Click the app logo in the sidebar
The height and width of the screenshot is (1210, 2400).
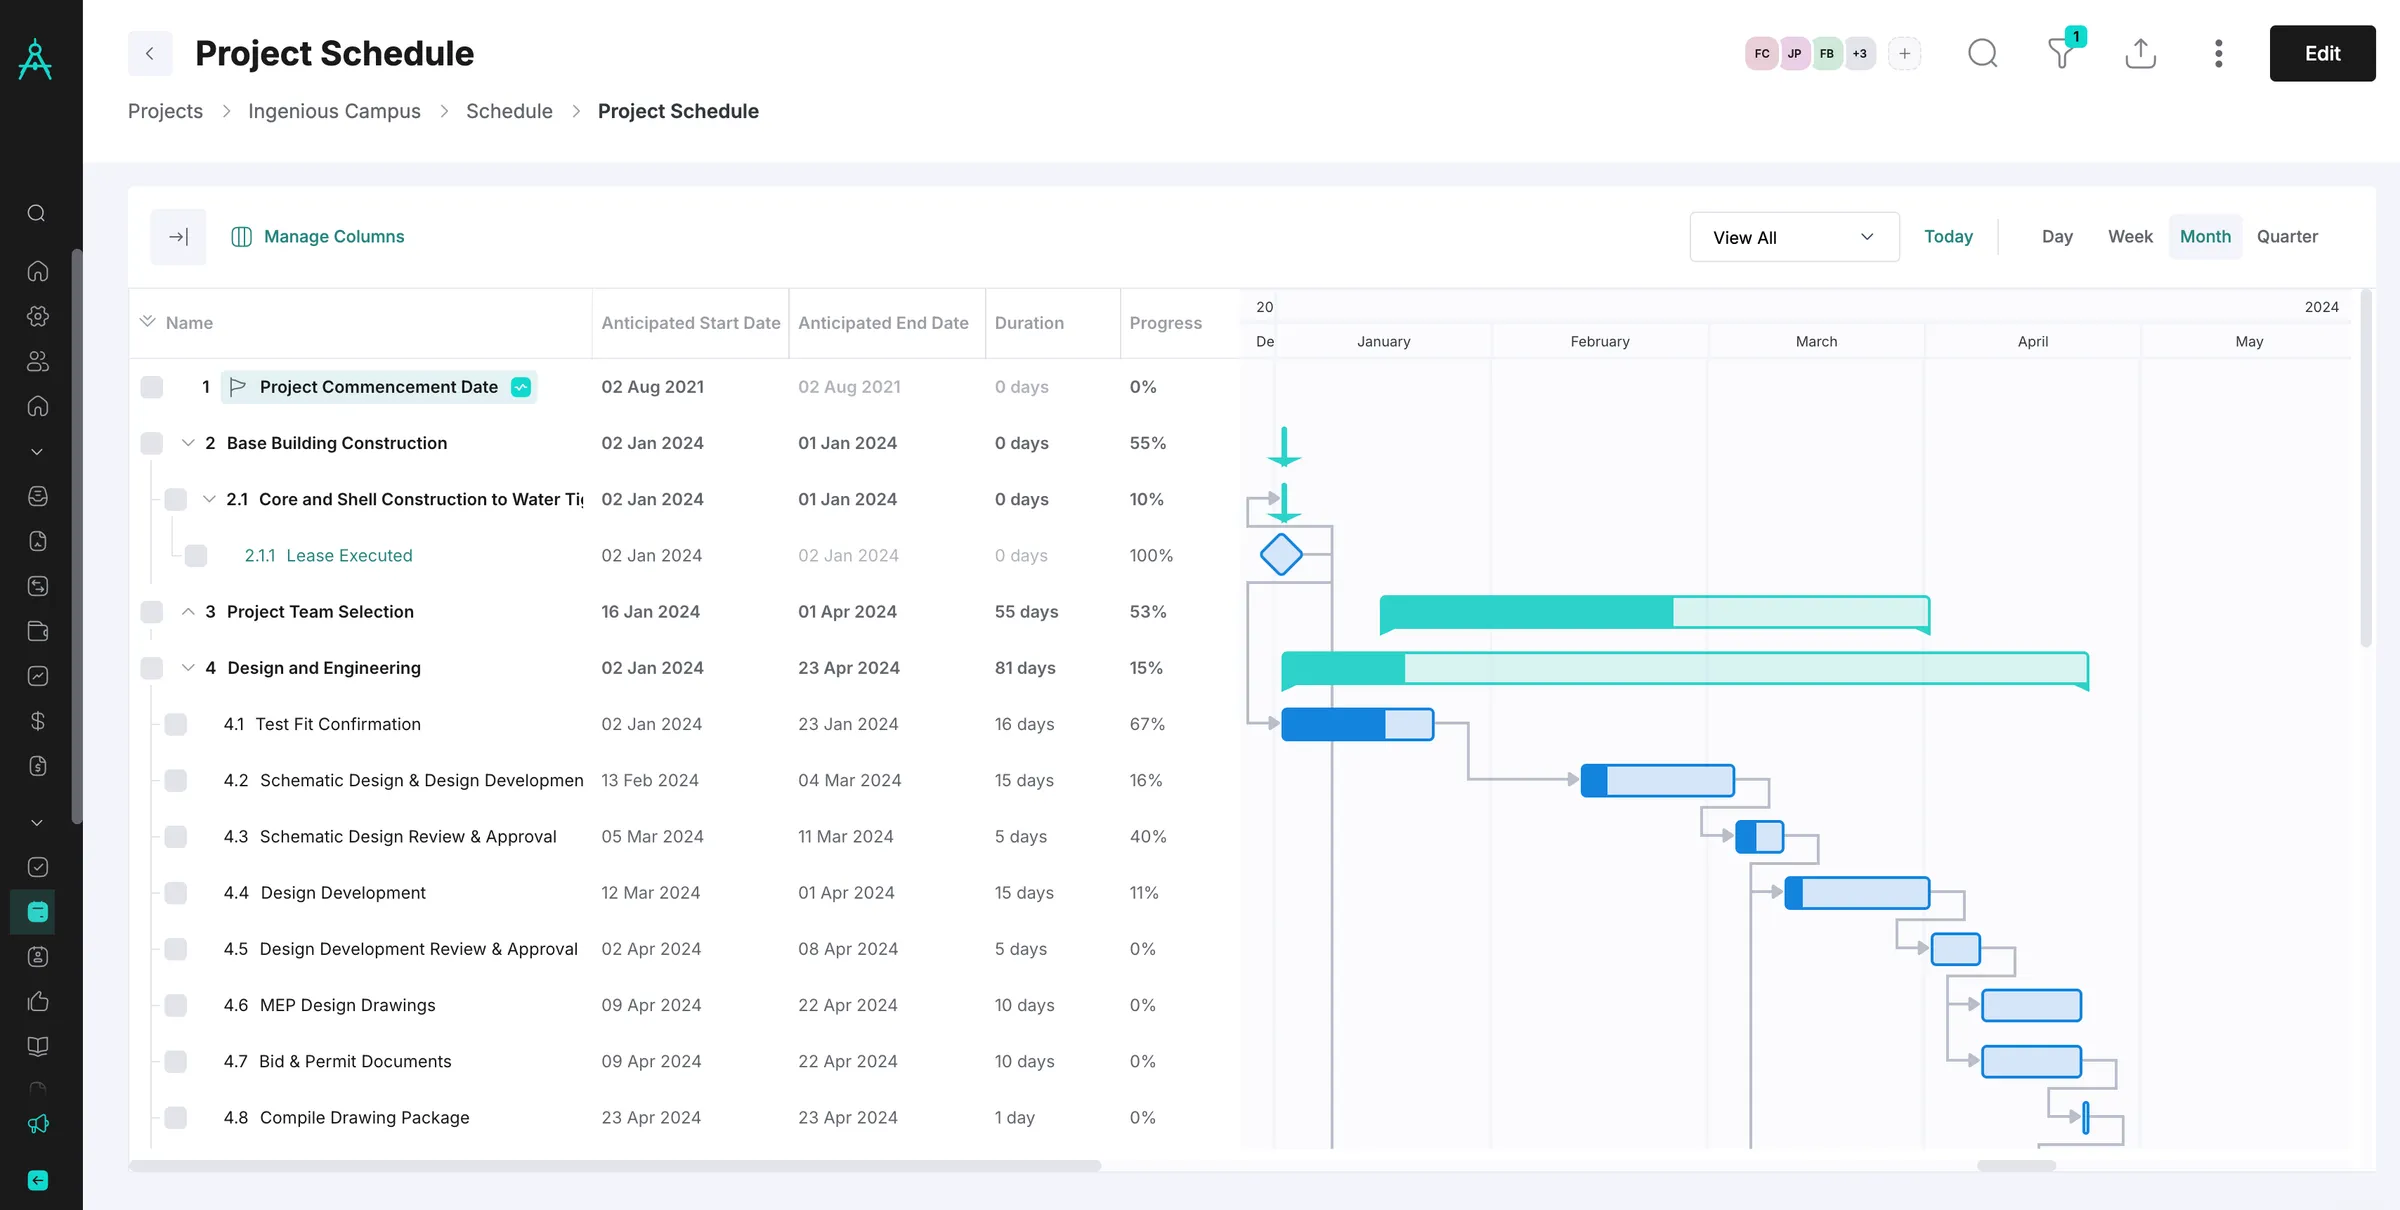[x=36, y=59]
